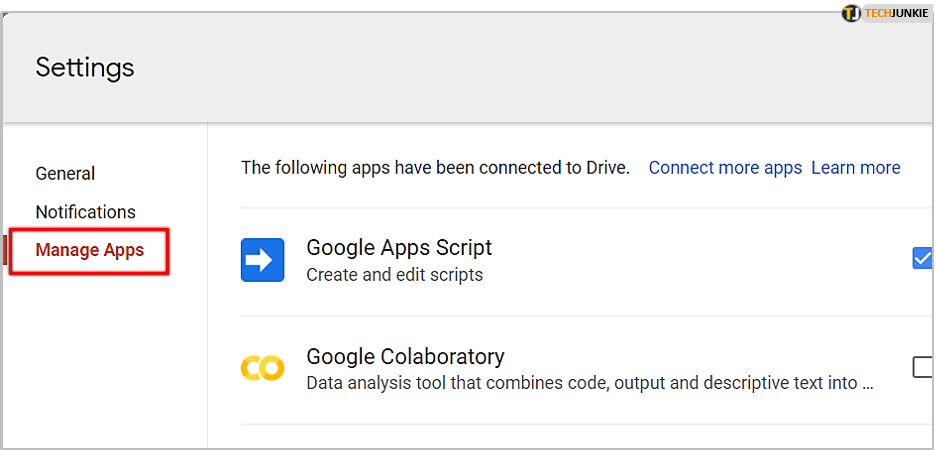Click the Google Colaboratory CO logo icon
Image resolution: width=937 pixels, height=450 pixels.
(262, 368)
